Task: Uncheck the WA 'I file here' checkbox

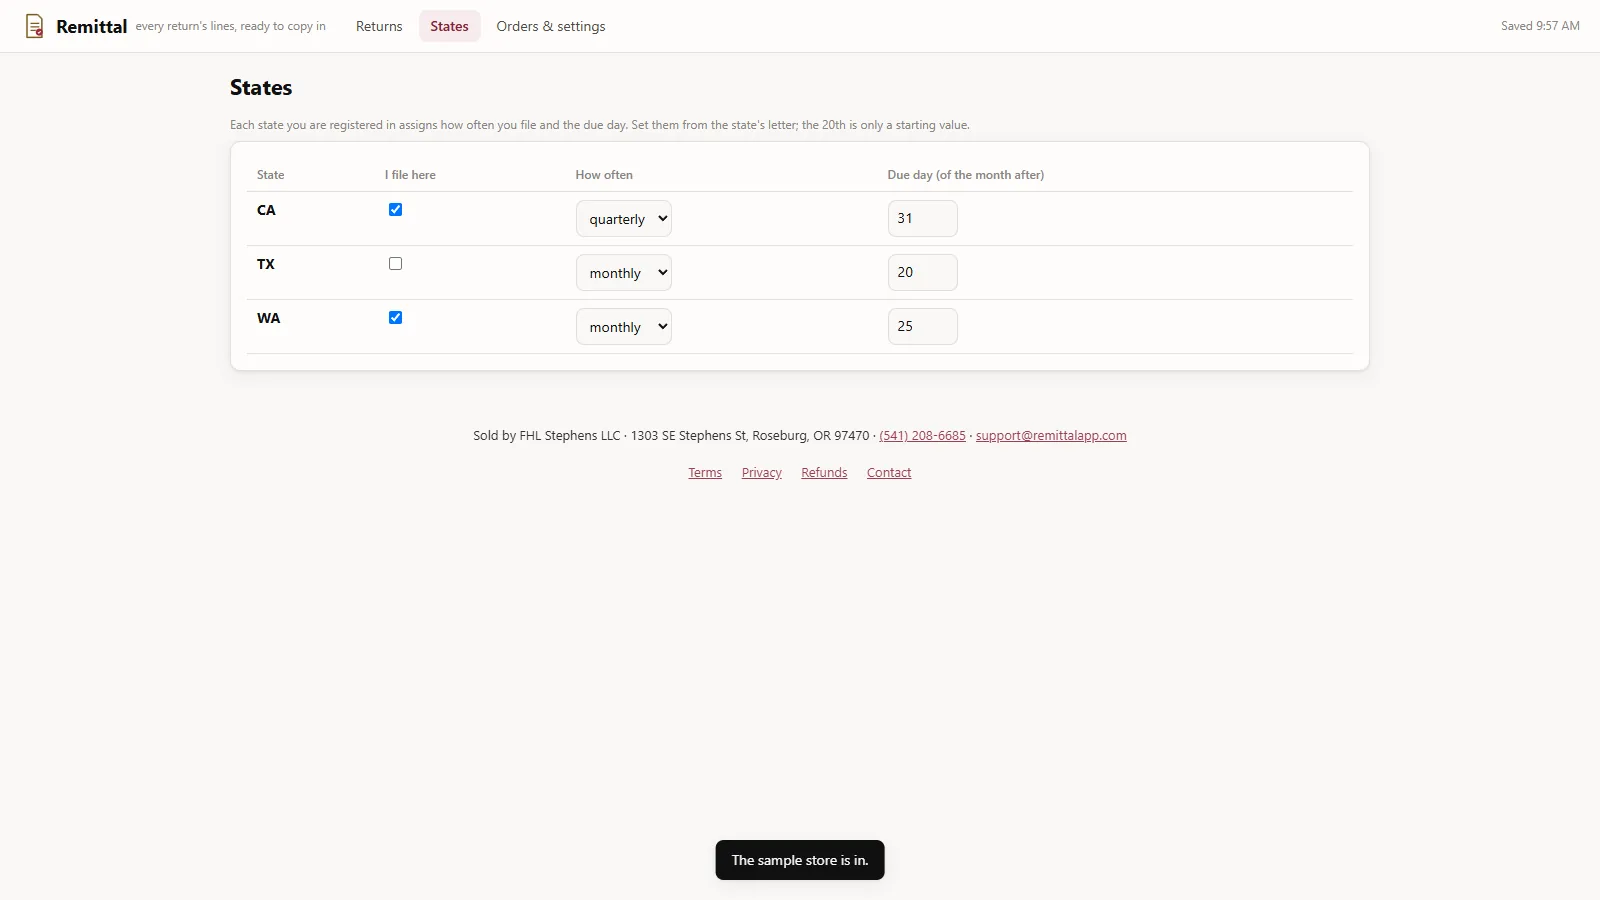Action: tap(395, 318)
